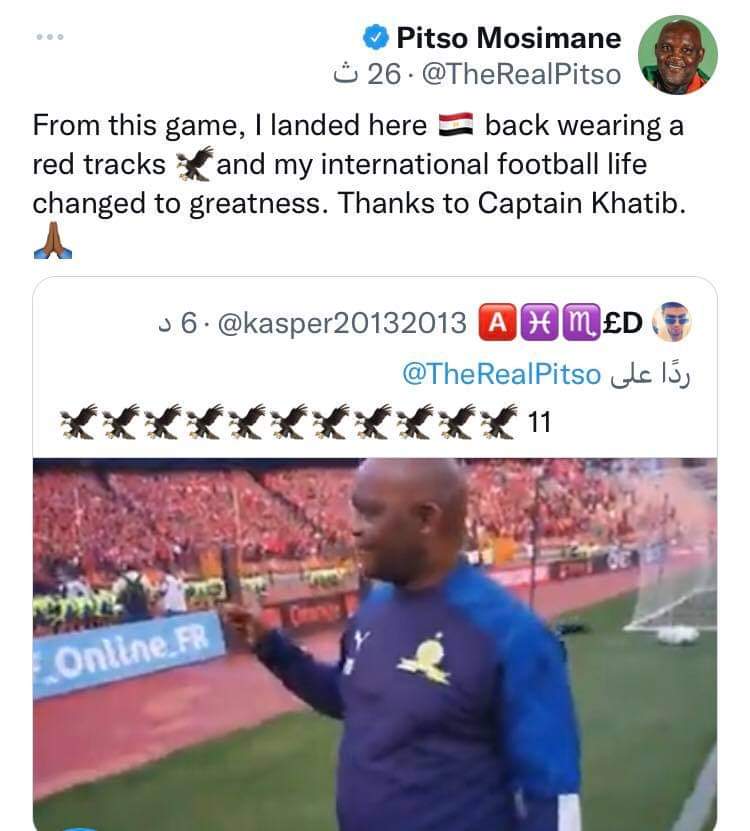Click the @TheRealPitso handle in header

point(521,74)
